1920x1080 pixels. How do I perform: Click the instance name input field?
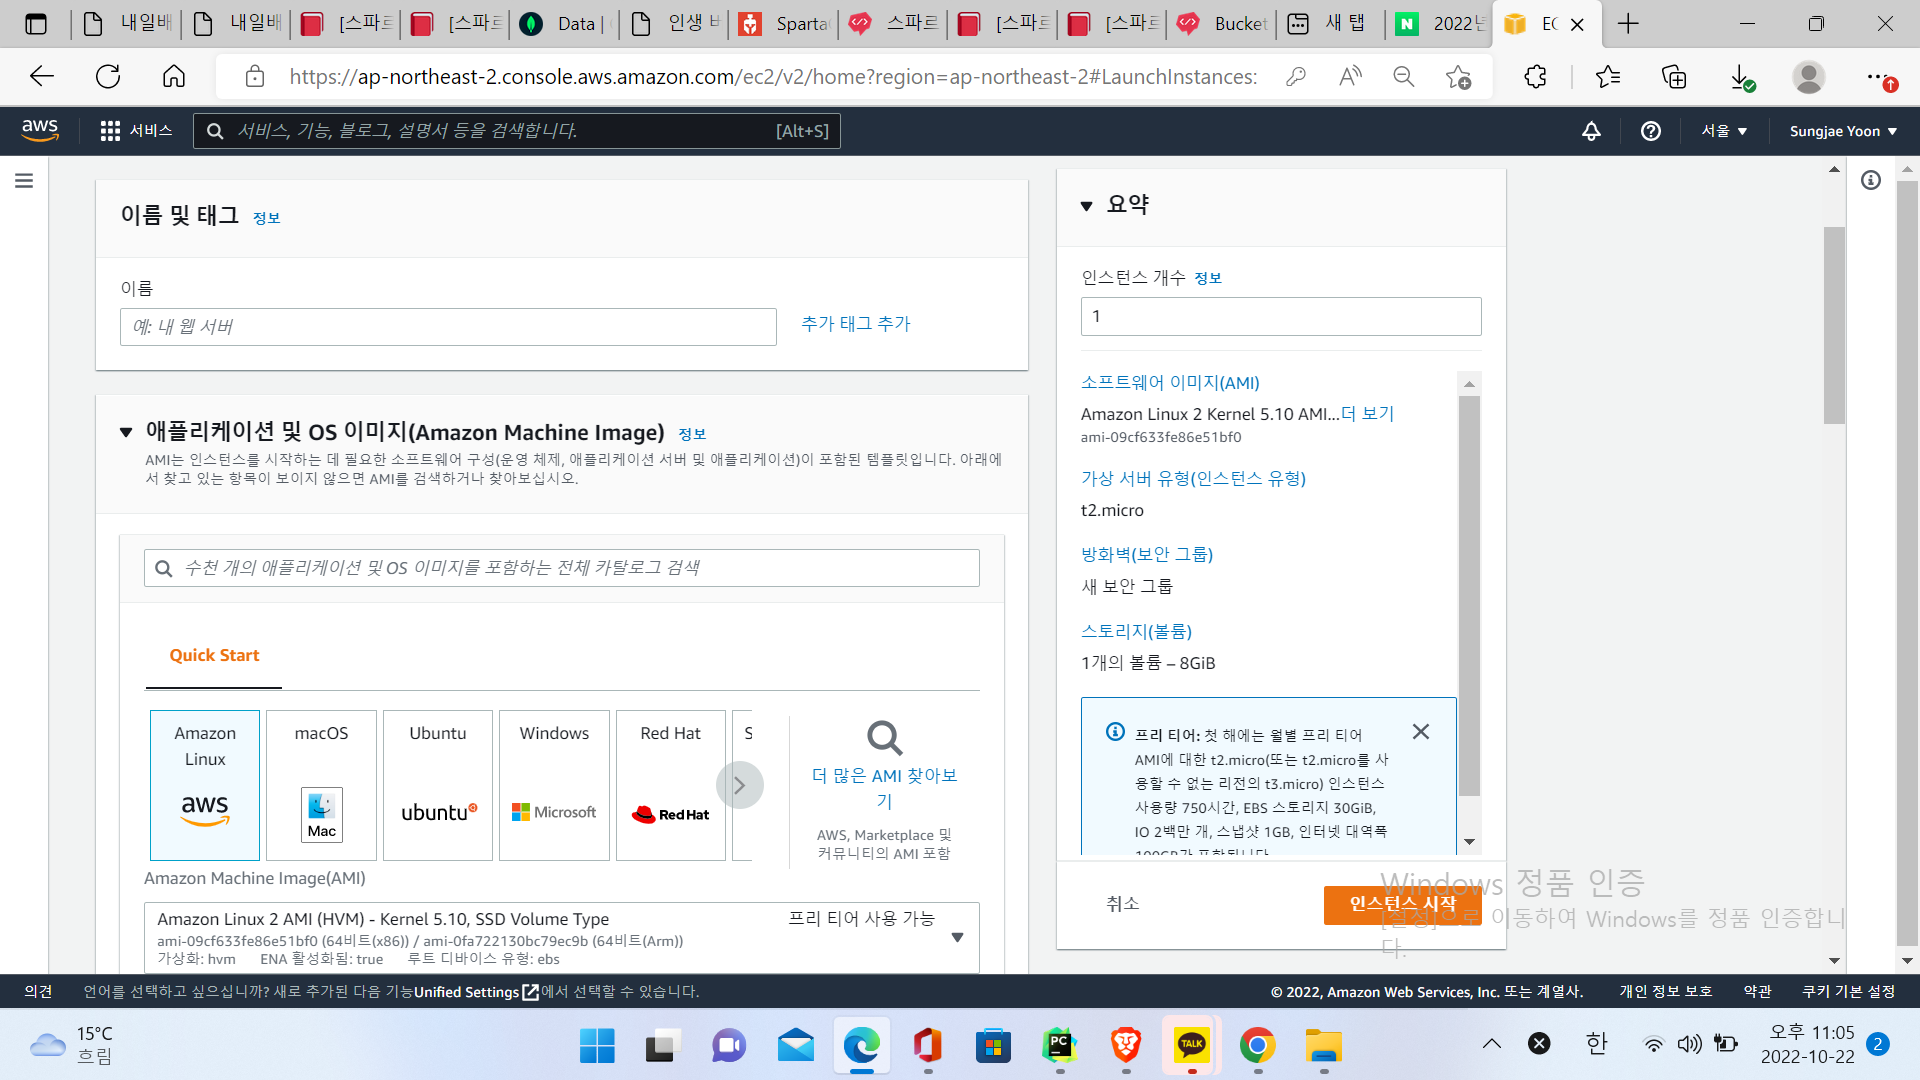448,327
